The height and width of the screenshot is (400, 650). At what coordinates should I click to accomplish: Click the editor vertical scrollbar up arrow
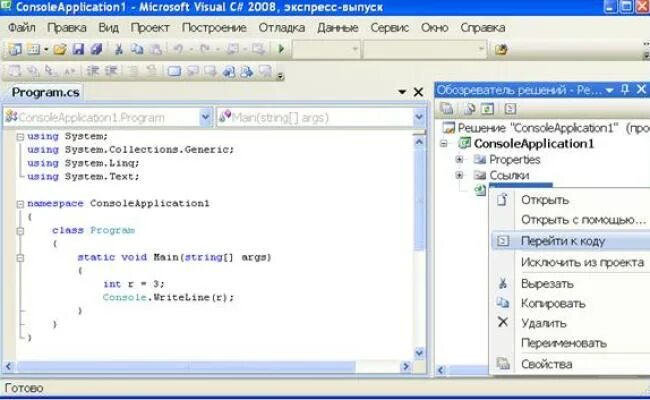(x=419, y=142)
